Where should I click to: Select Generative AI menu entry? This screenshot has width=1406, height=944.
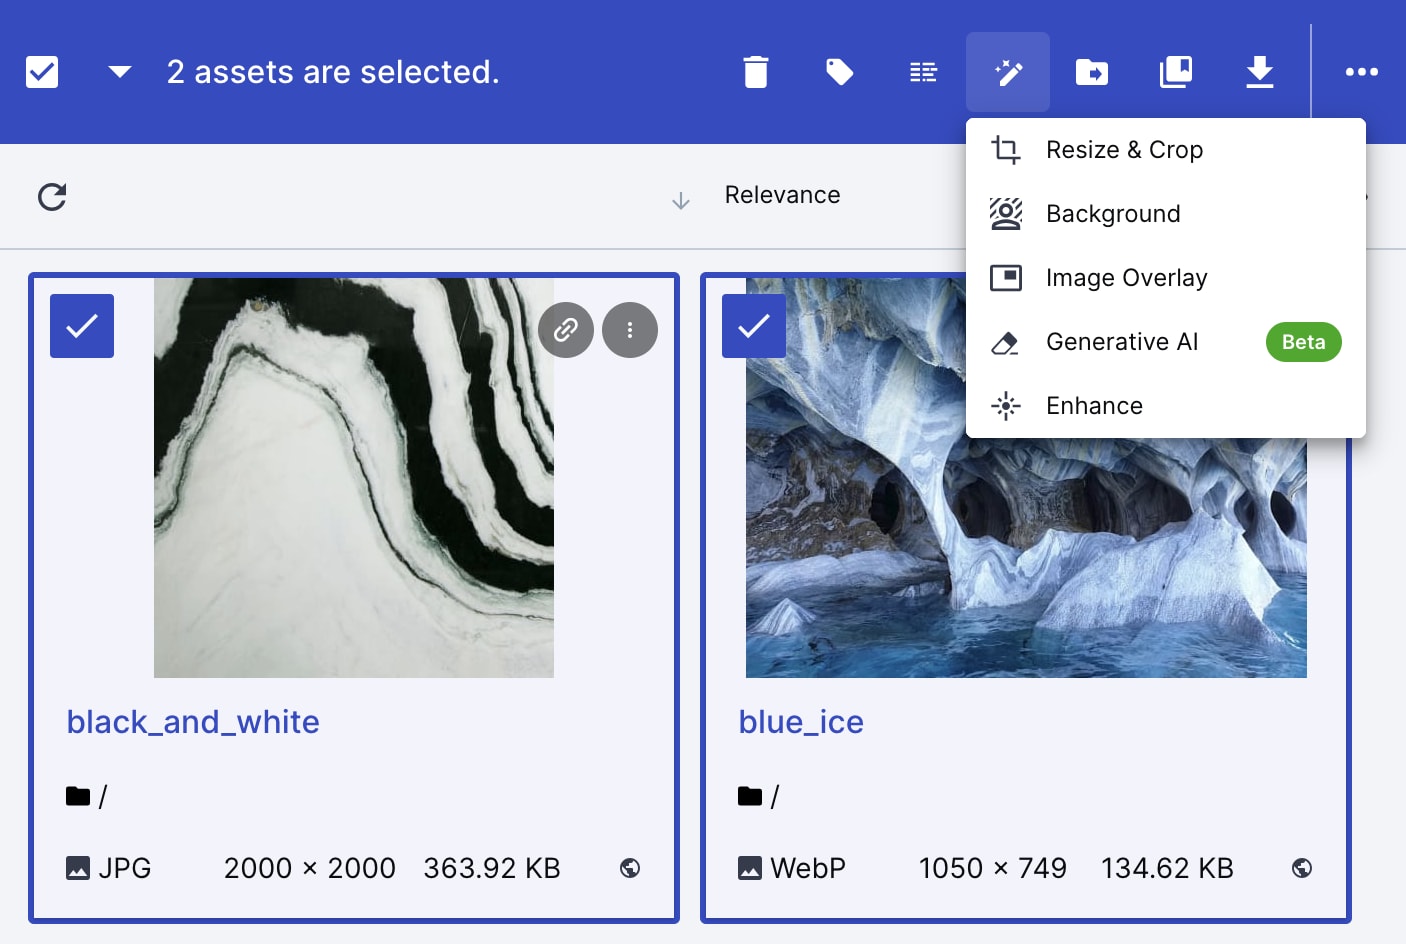coord(1166,342)
